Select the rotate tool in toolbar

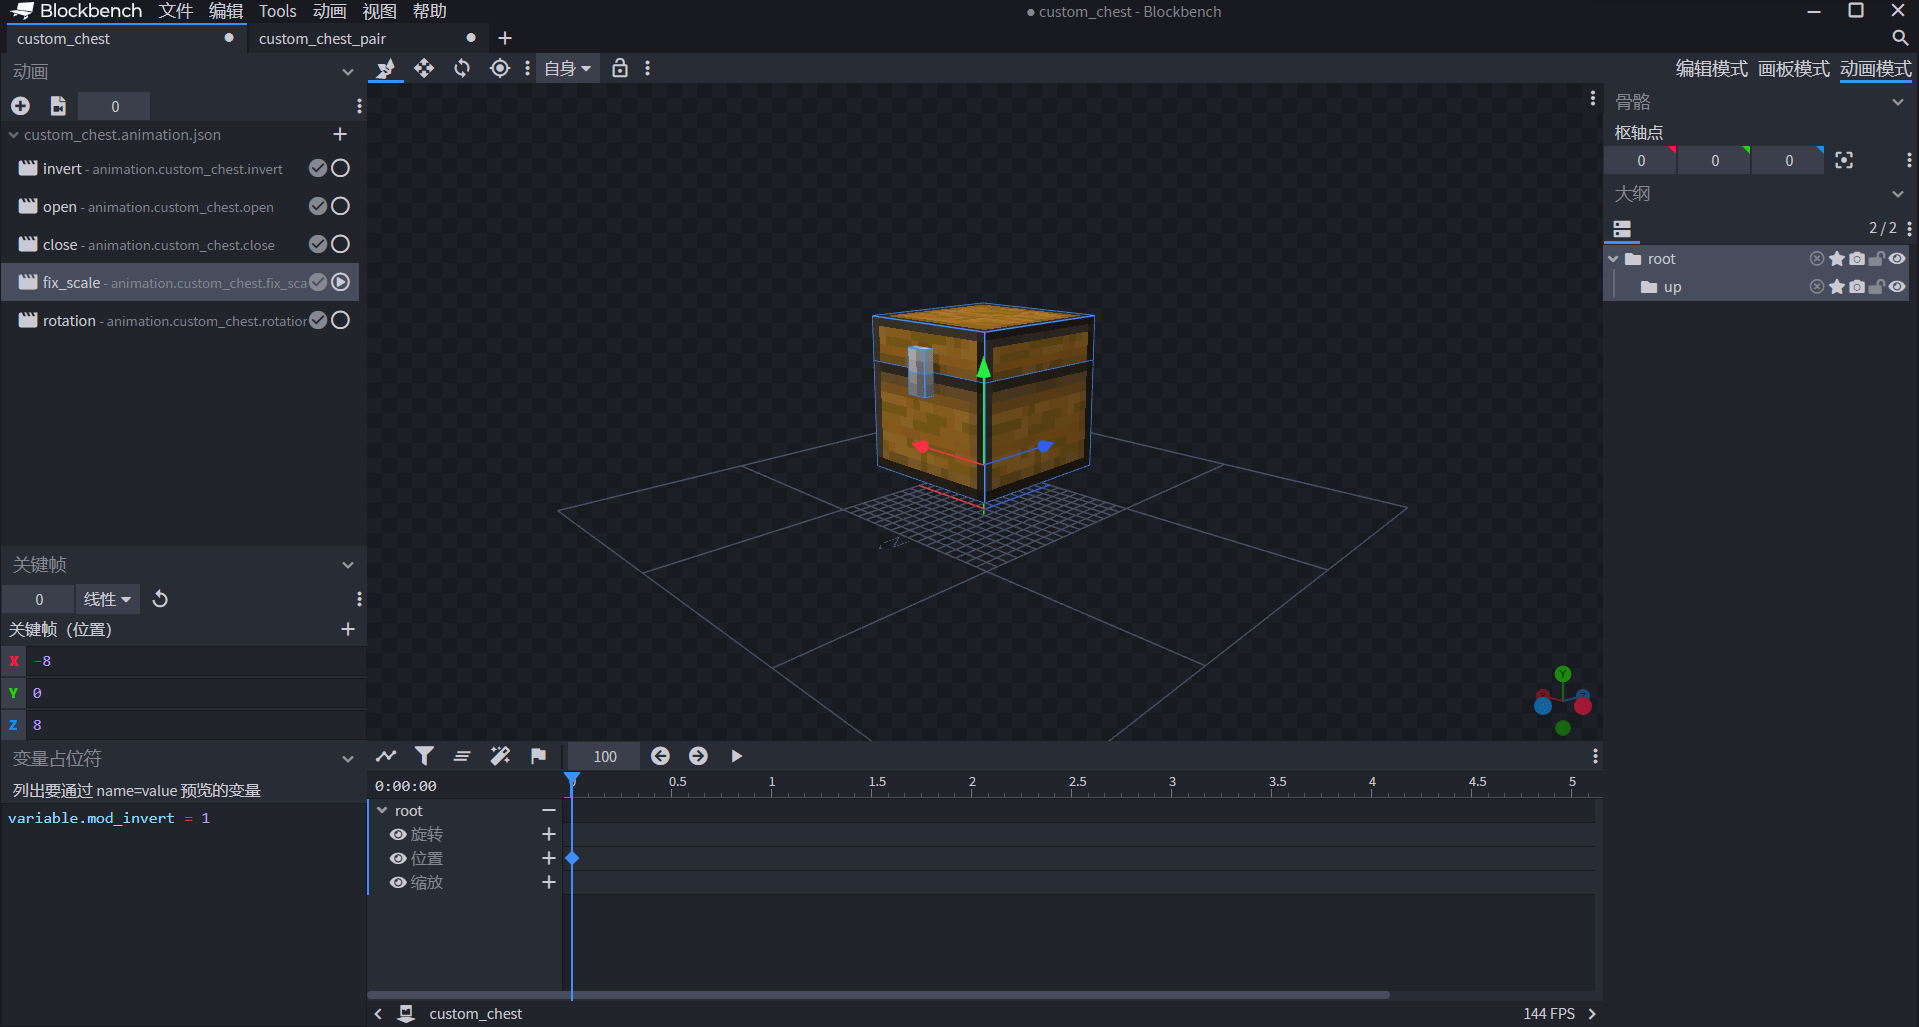[462, 68]
